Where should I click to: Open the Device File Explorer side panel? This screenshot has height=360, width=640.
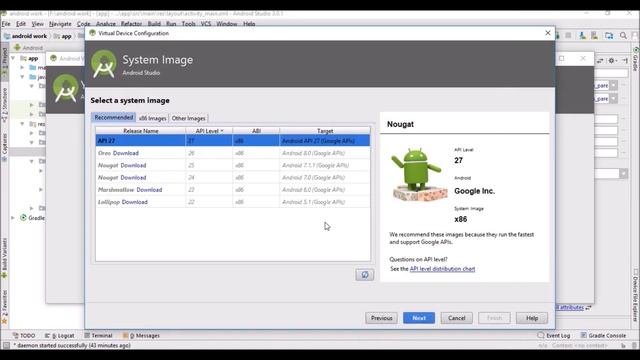pyautogui.click(x=636, y=295)
